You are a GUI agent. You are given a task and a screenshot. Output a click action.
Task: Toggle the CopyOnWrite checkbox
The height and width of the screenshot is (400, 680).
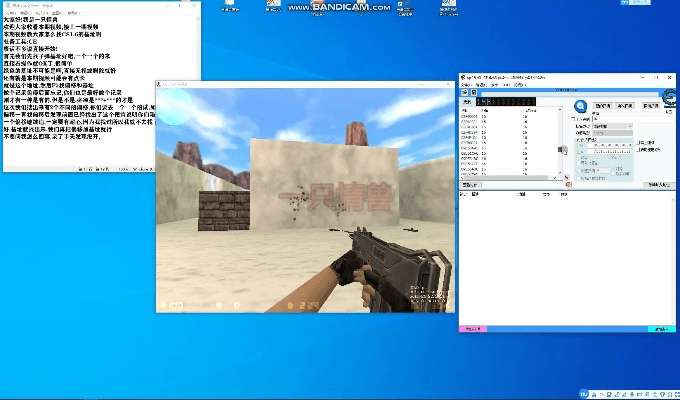(578, 163)
